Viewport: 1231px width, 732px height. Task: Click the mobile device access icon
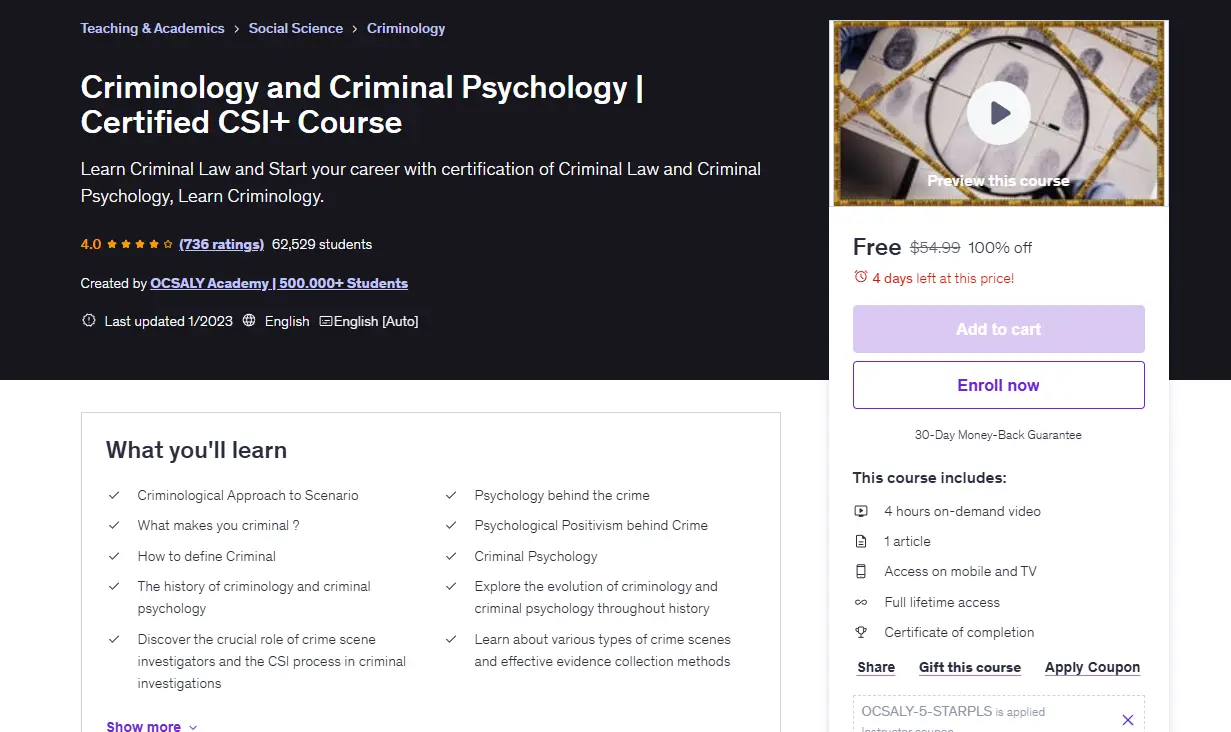click(860, 571)
